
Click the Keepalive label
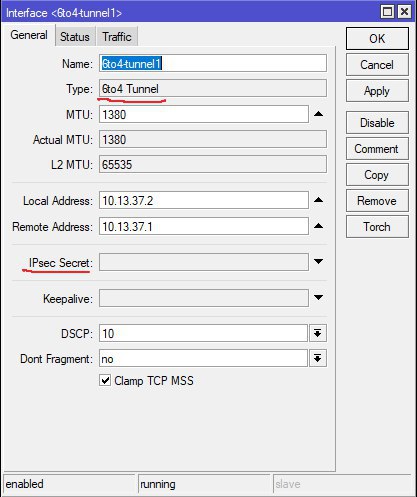point(67,298)
